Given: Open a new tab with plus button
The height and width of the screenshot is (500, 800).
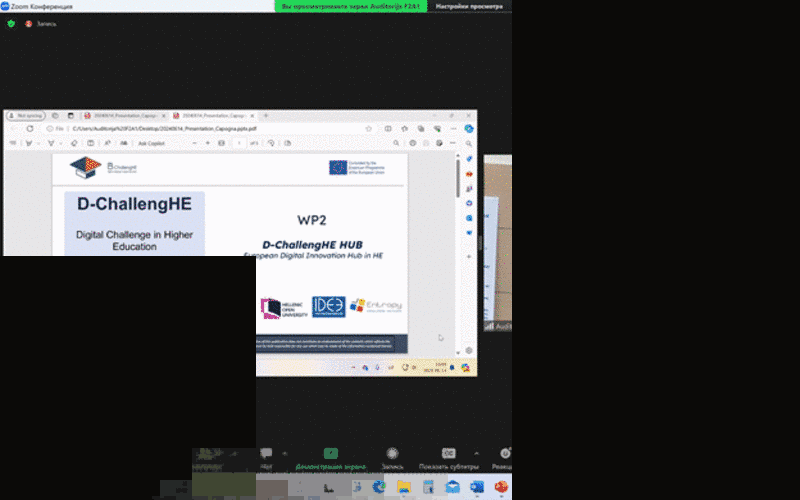Looking at the screenshot, I should (x=266, y=116).
